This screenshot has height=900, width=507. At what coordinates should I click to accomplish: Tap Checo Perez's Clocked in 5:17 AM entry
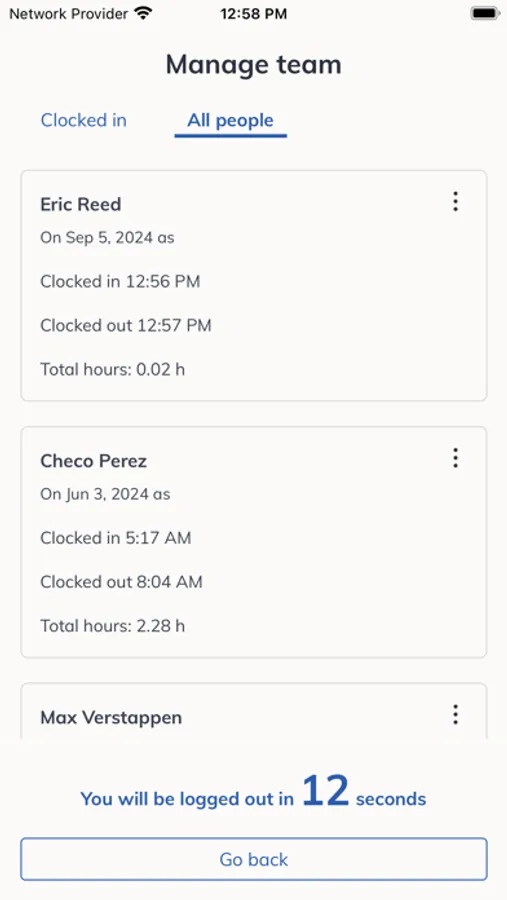pyautogui.click(x=115, y=538)
